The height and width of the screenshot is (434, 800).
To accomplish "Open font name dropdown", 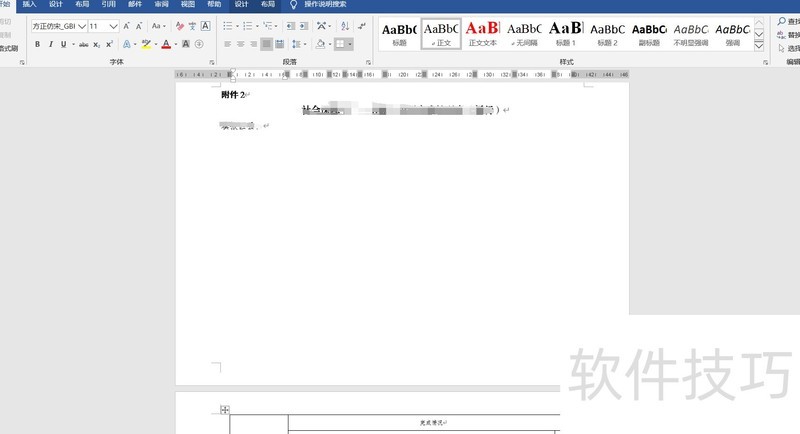I will 82,26.
